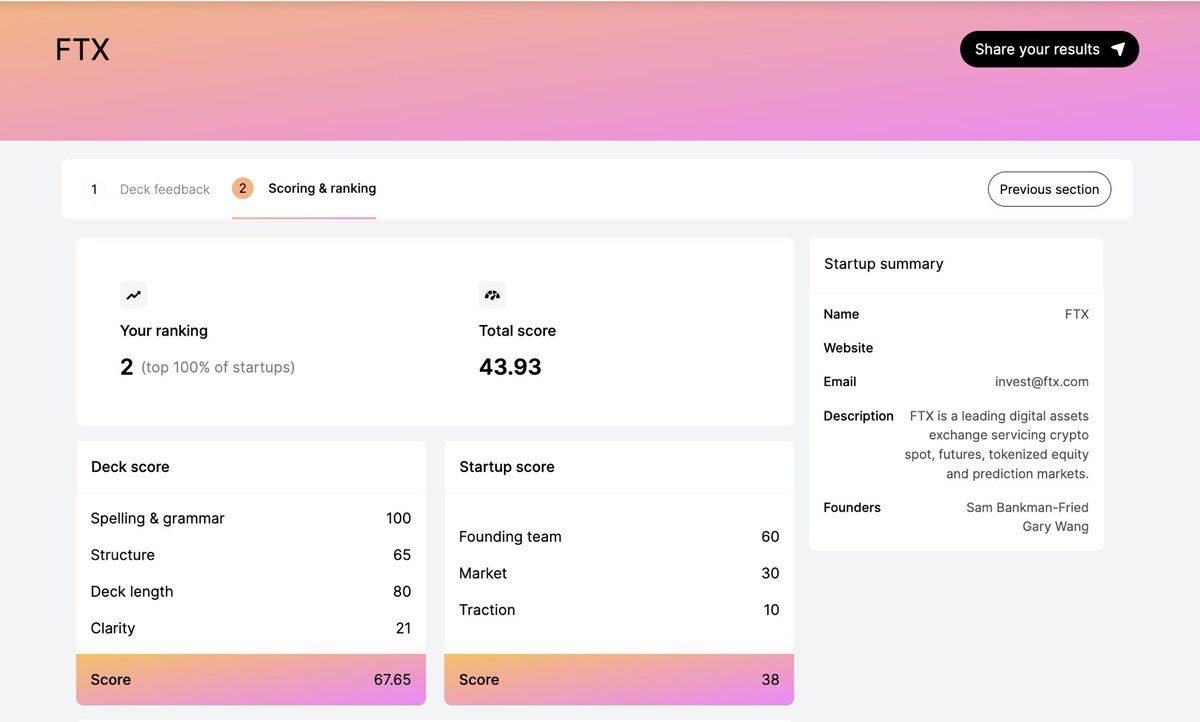1200x722 pixels.
Task: Click the Founders field label
Action: coord(852,508)
